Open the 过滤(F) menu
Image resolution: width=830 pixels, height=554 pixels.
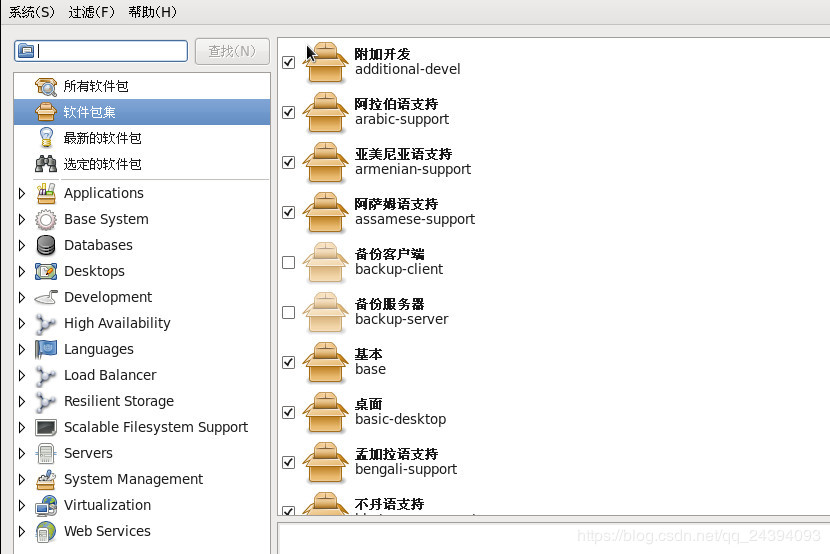pyautogui.click(x=92, y=12)
